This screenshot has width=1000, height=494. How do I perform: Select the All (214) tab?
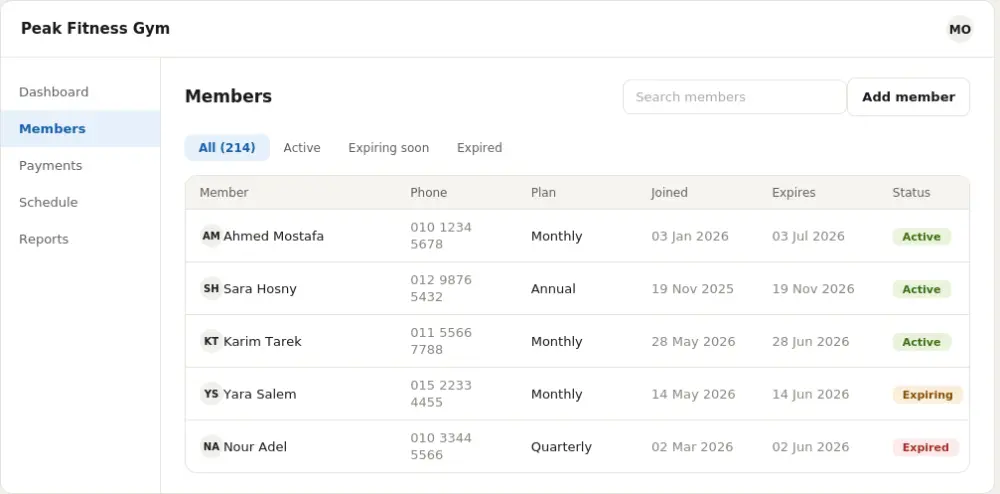coord(227,148)
